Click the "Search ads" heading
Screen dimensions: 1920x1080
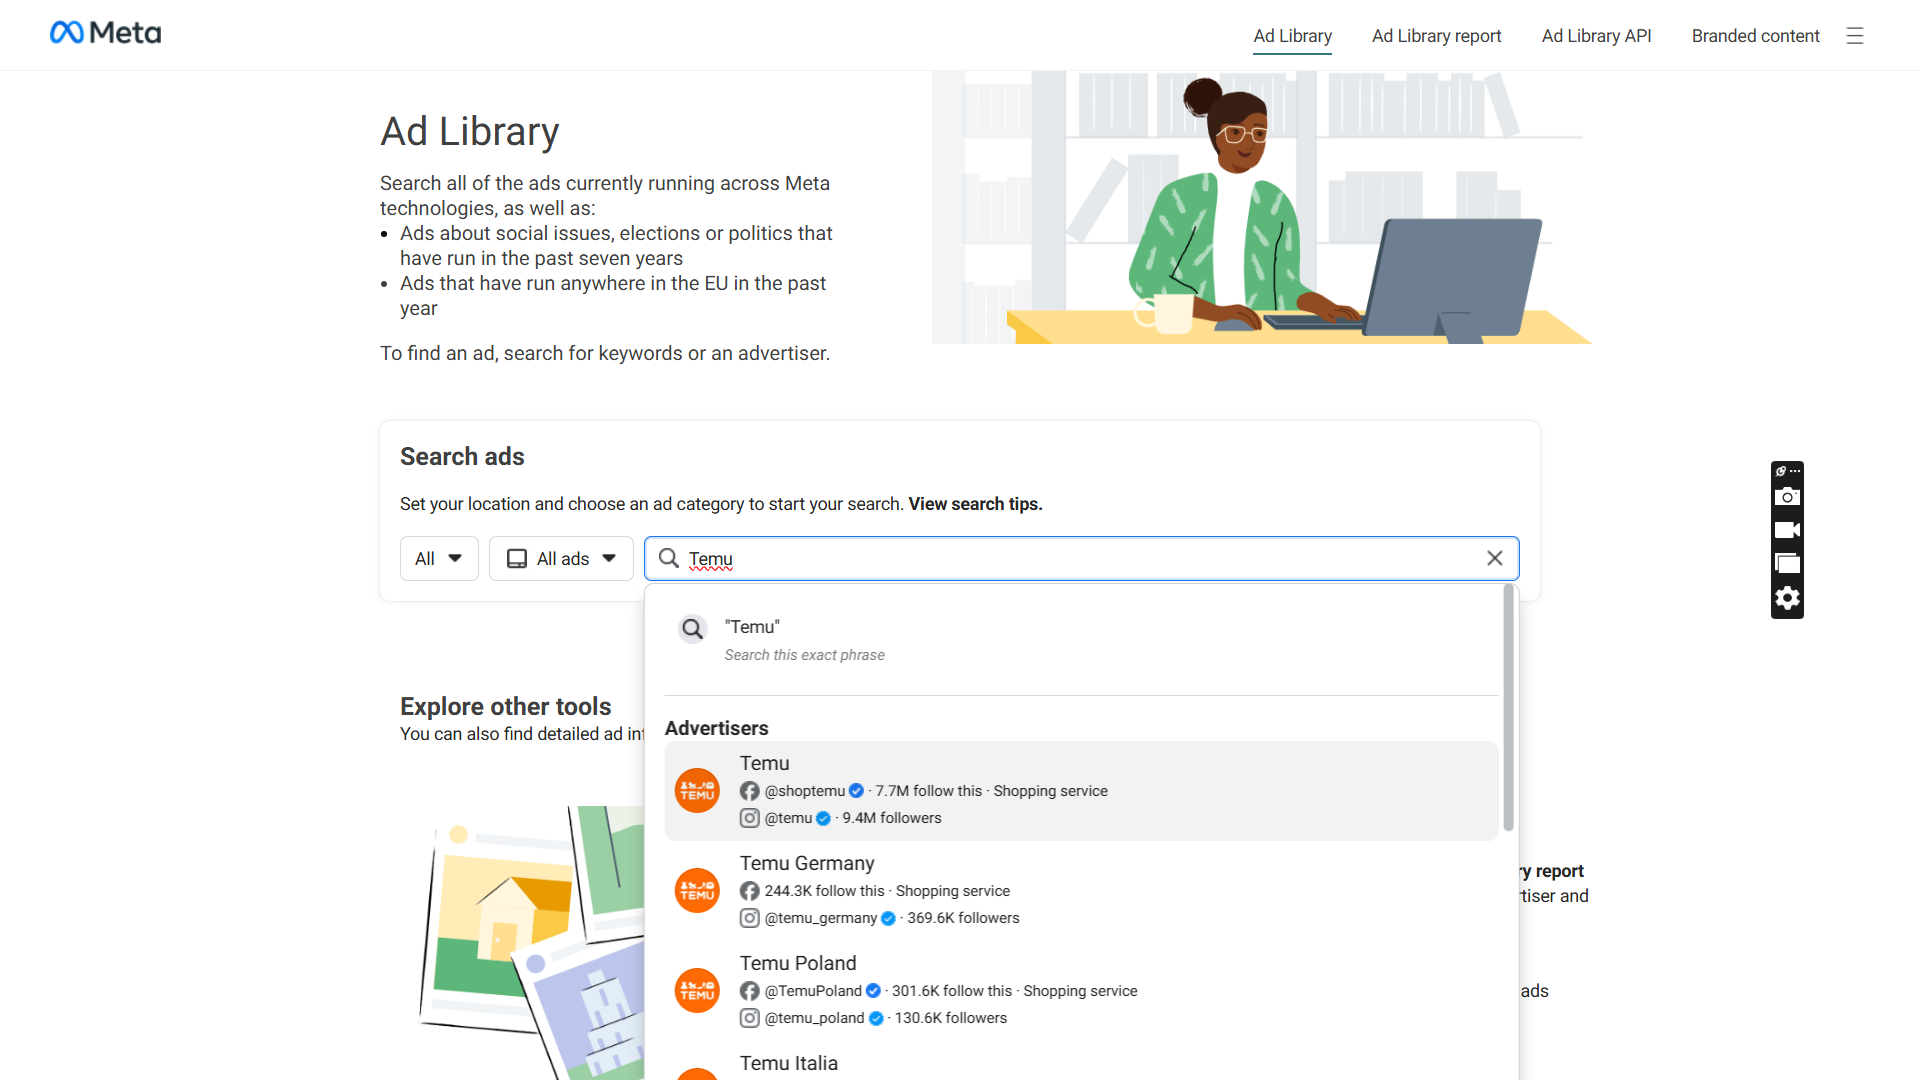point(462,456)
